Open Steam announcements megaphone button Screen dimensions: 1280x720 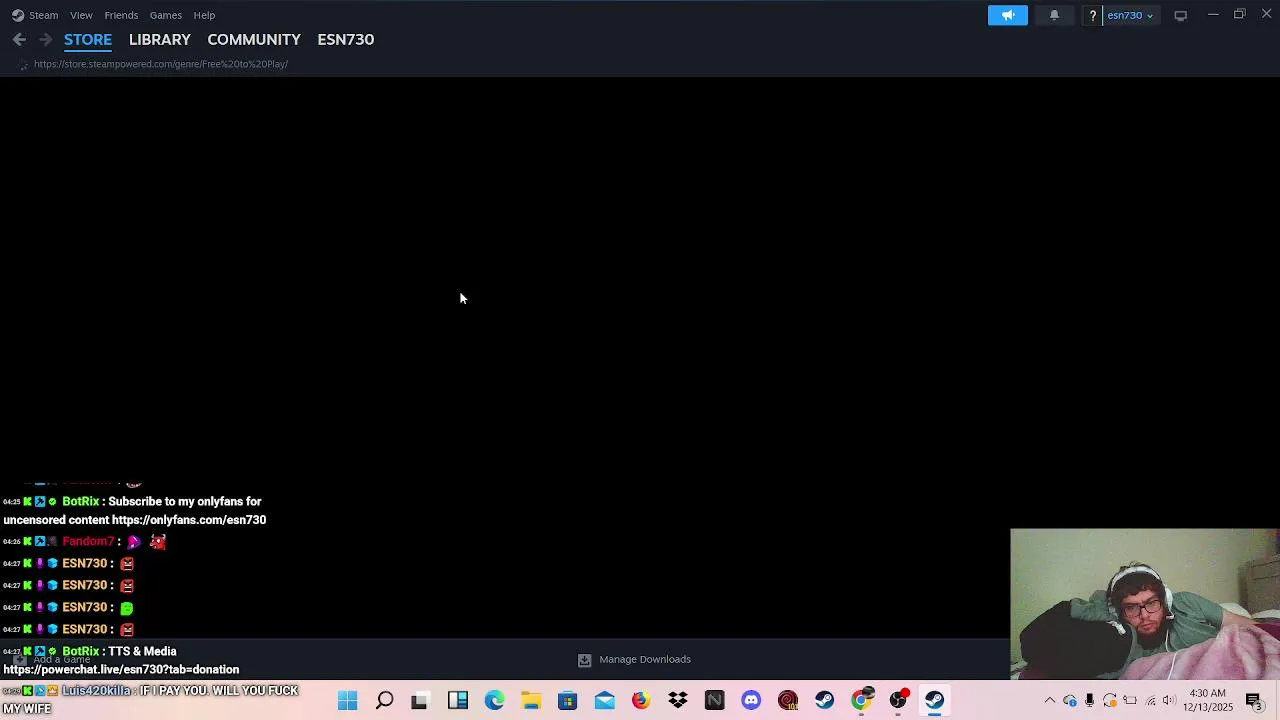1007,15
